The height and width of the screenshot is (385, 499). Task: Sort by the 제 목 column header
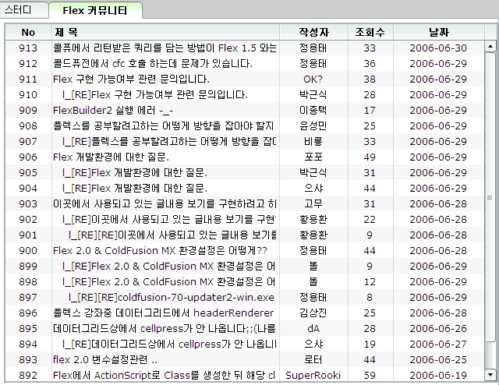pos(165,32)
